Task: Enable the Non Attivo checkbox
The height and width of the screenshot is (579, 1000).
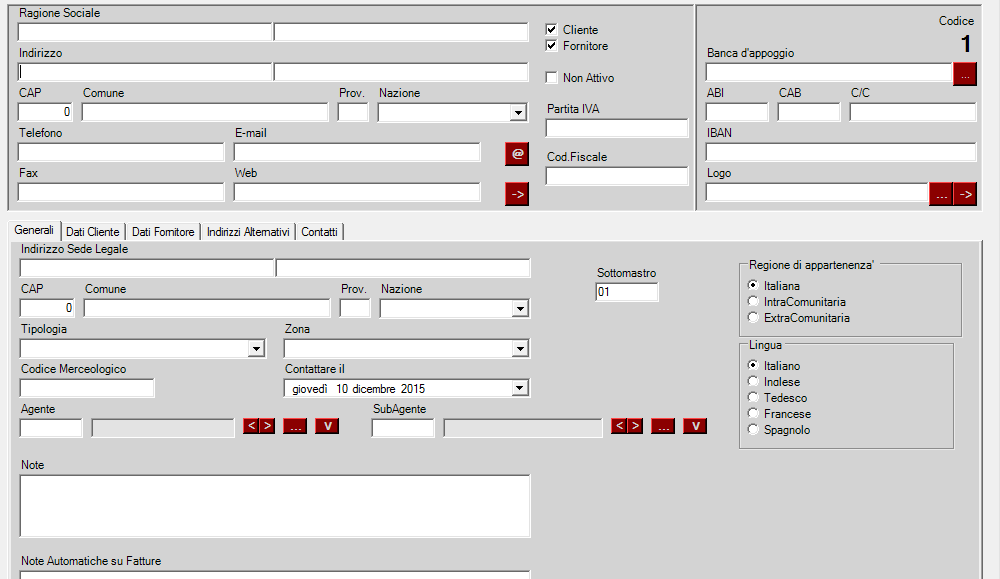Action: pos(550,77)
